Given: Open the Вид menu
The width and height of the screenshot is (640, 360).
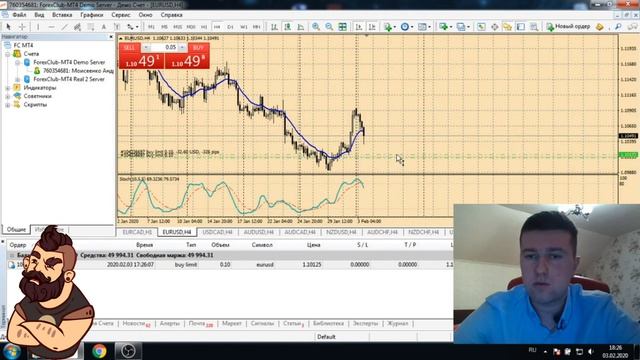Looking at the screenshot, I should click(39, 15).
